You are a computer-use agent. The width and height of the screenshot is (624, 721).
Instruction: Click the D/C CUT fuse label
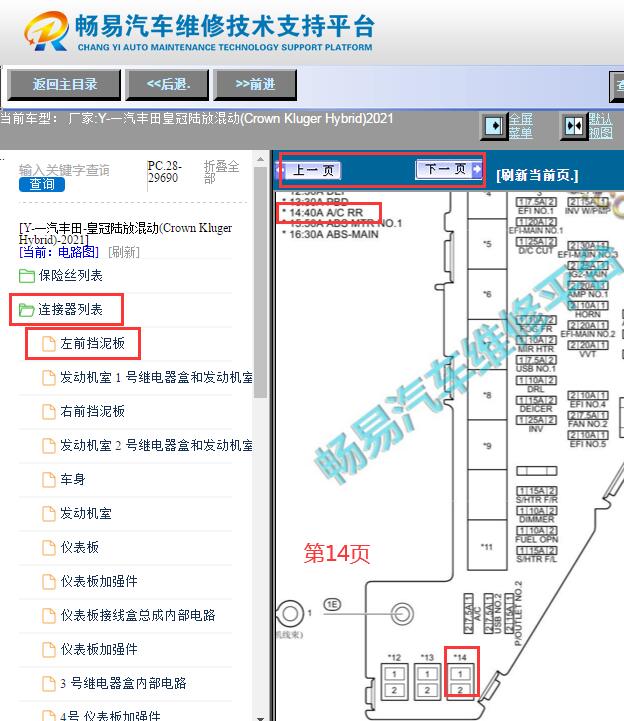536,251
